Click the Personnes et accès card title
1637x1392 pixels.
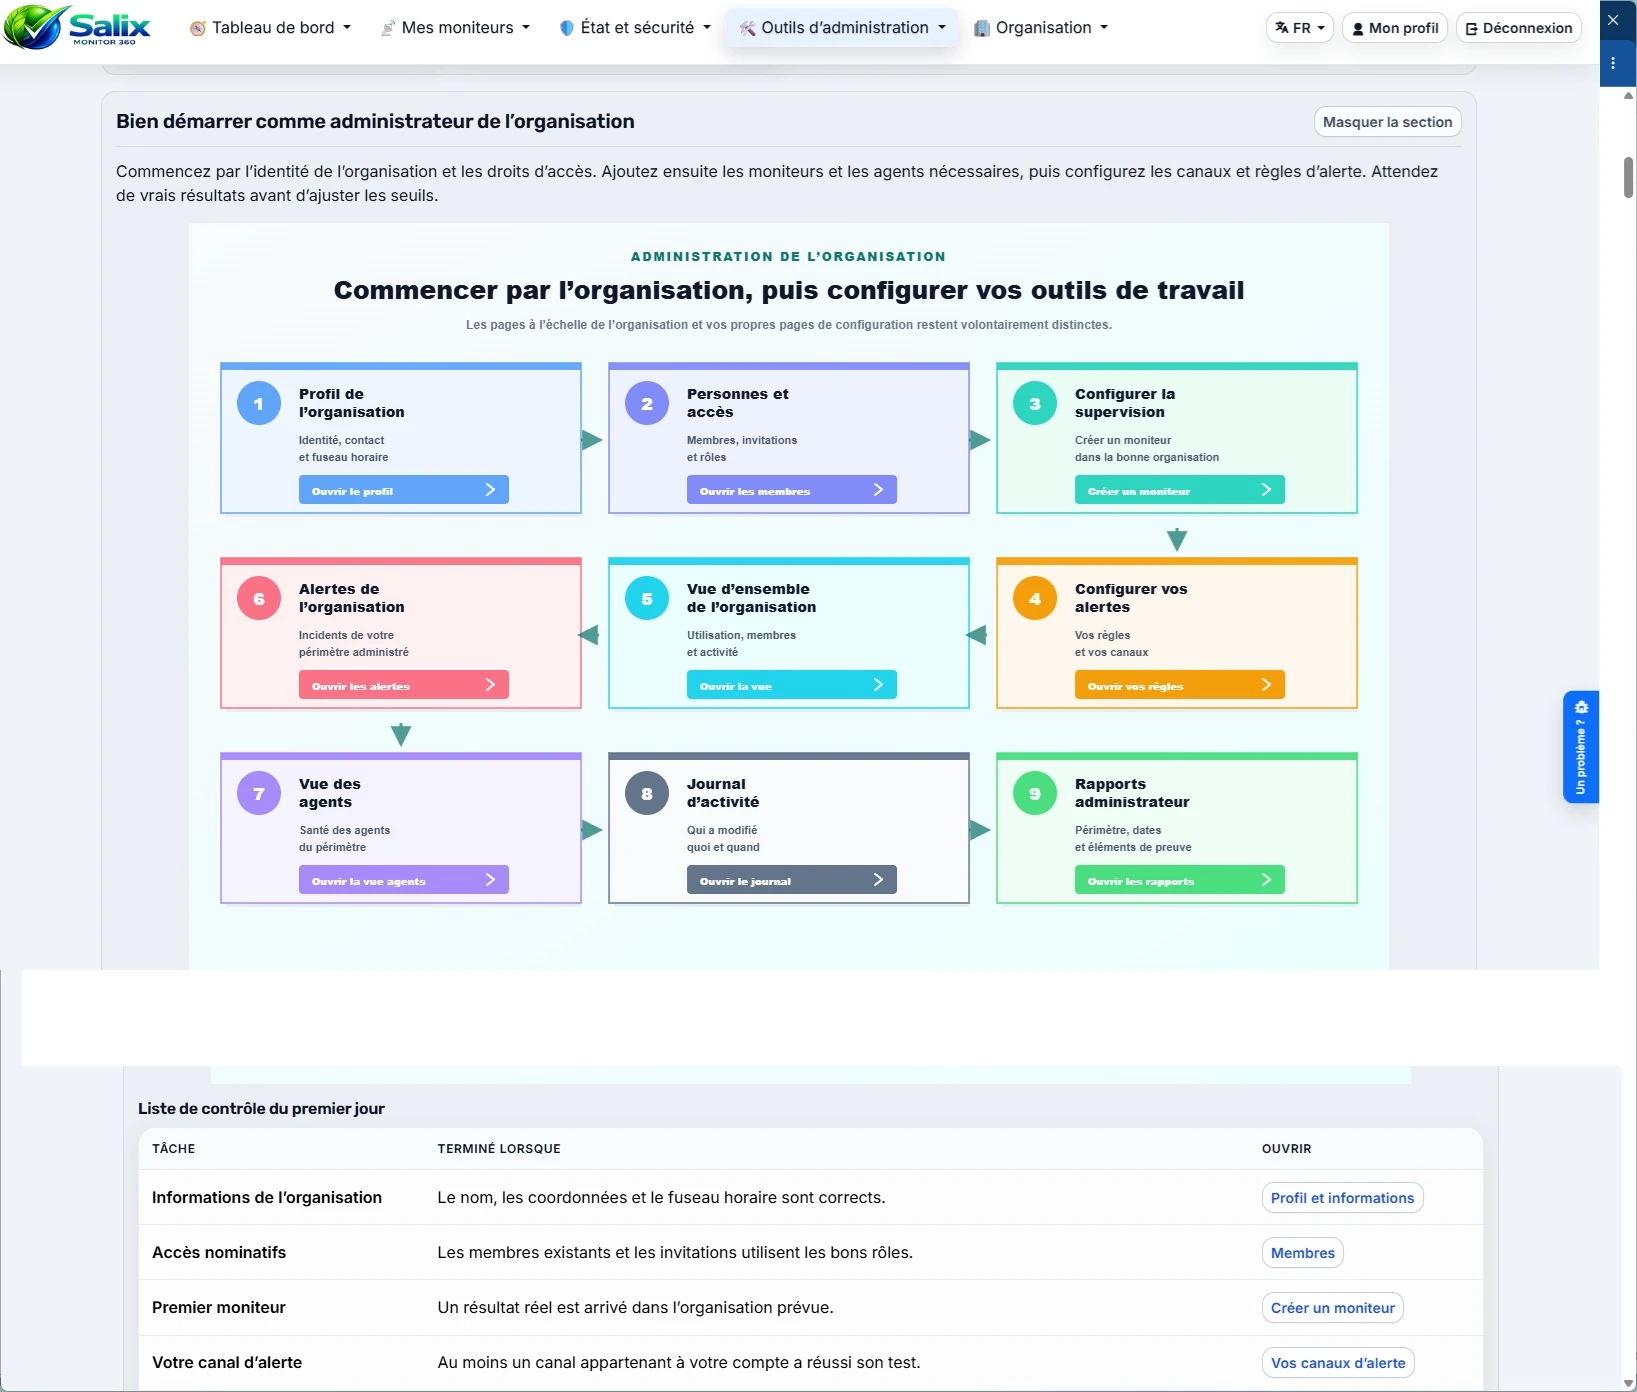(x=737, y=403)
